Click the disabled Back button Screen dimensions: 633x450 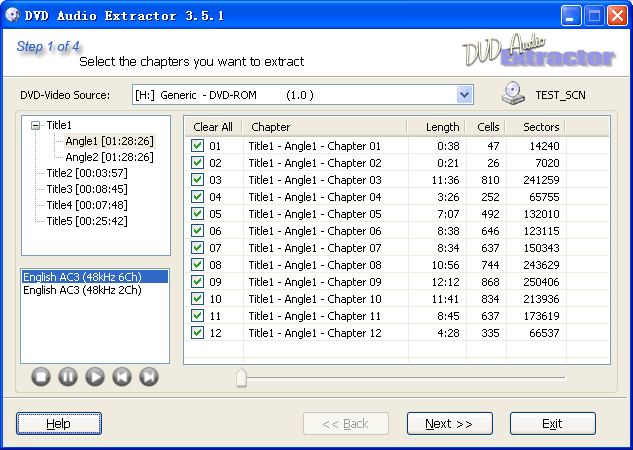click(x=346, y=423)
